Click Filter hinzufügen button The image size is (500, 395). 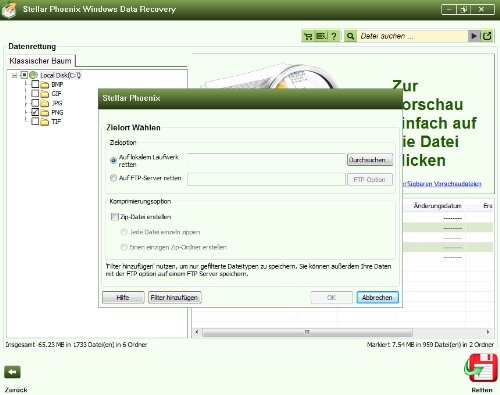(x=175, y=297)
